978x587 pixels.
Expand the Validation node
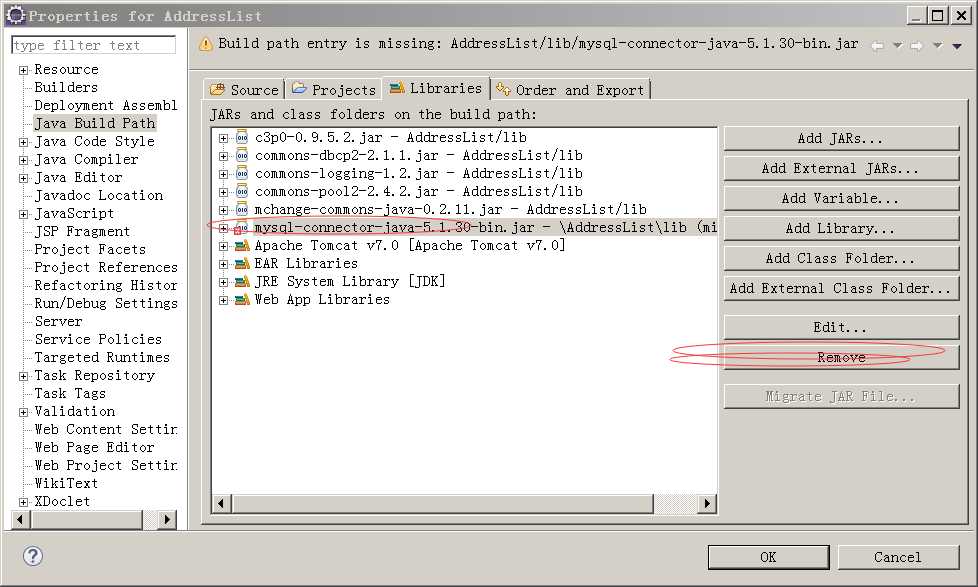point(24,413)
